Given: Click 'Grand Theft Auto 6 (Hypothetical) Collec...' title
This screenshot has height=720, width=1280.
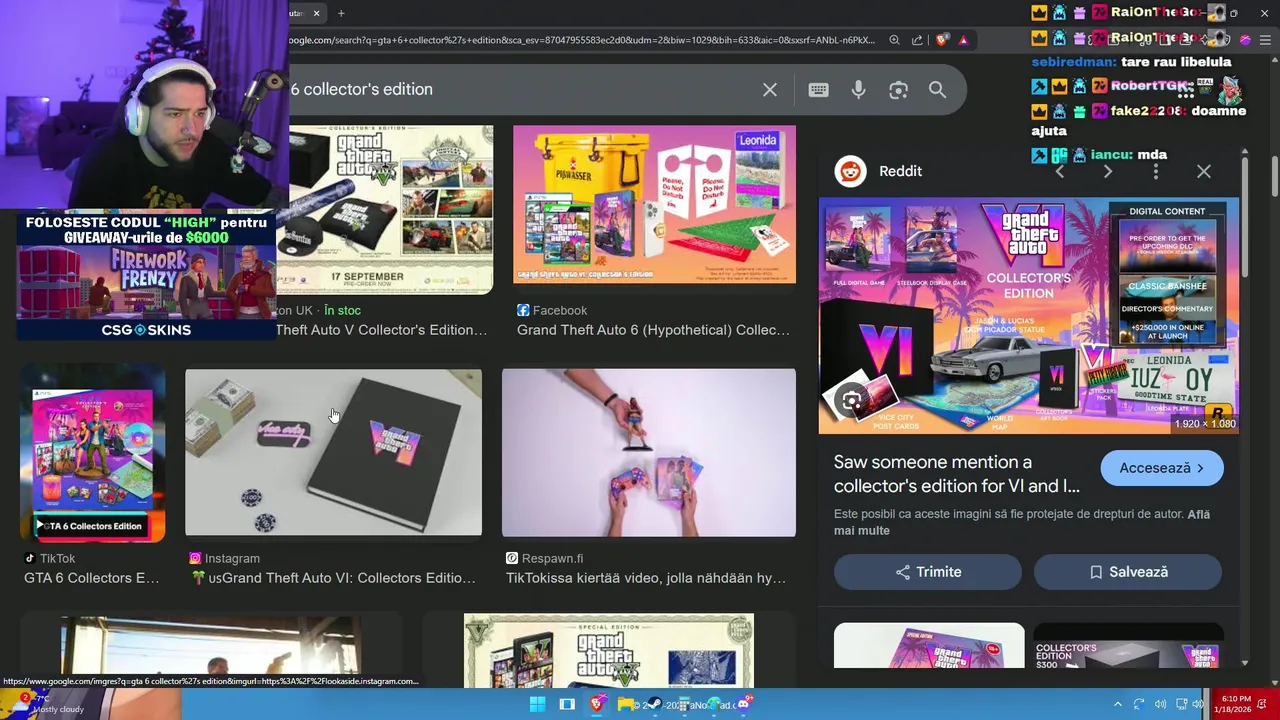Looking at the screenshot, I should coord(653,330).
